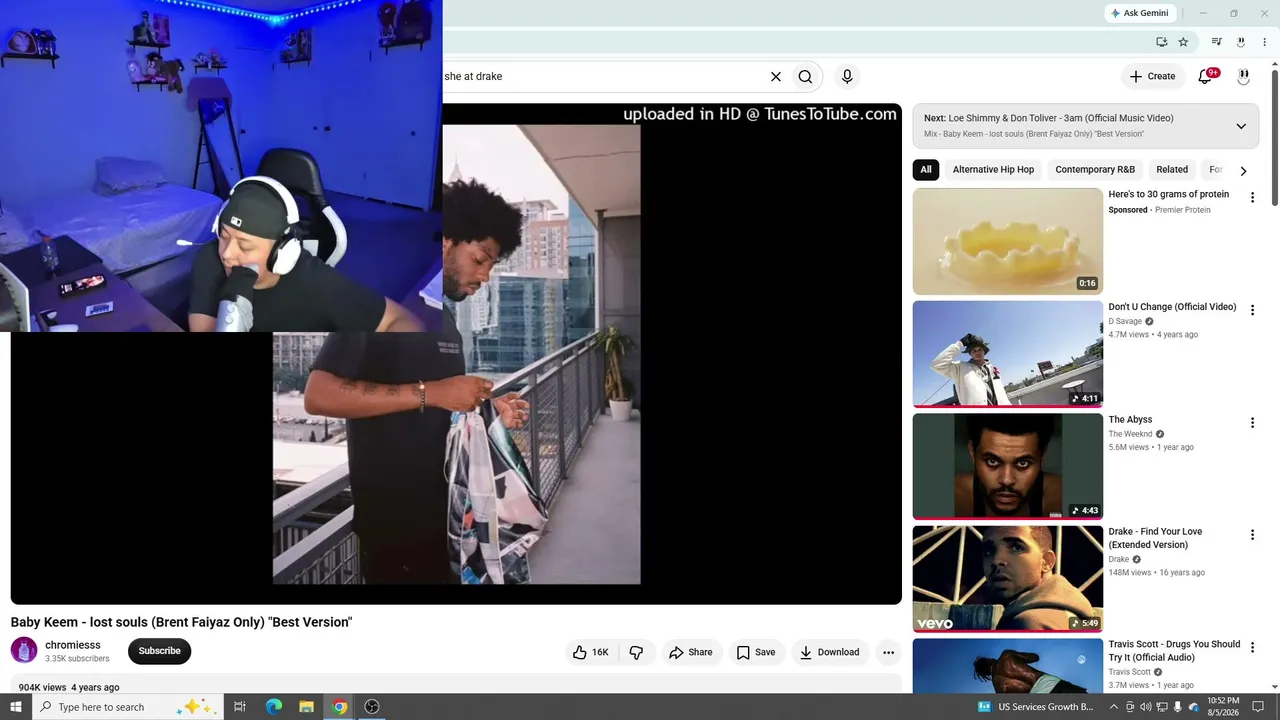Select the Contemporary R&B chip
1280x720 pixels.
click(x=1095, y=170)
